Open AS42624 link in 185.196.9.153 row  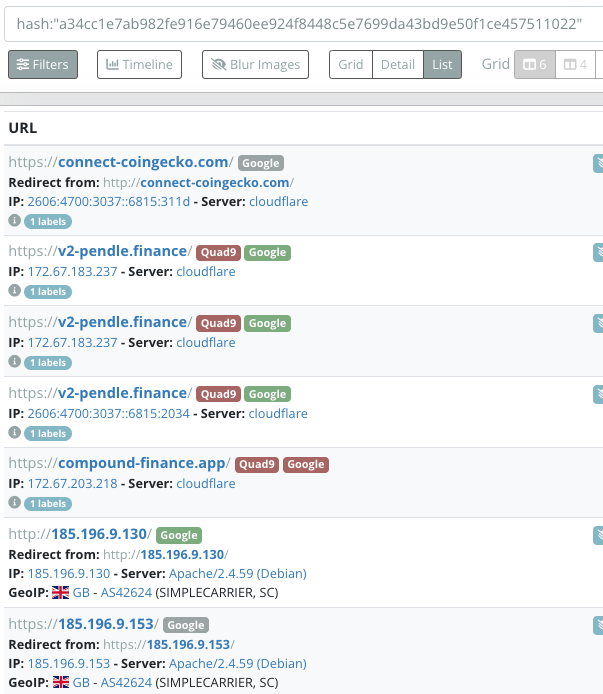tap(125, 683)
